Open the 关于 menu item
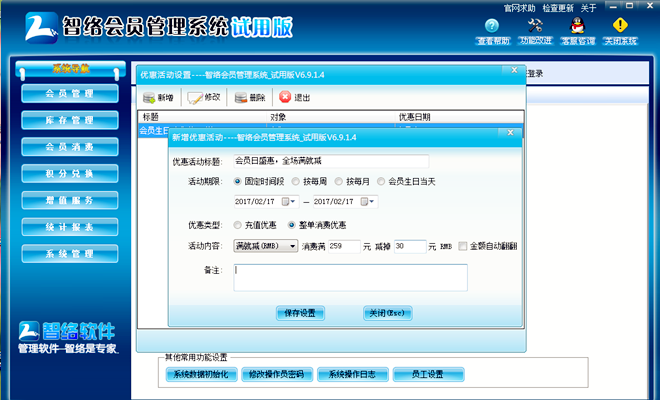The height and width of the screenshot is (400, 660). coord(588,8)
